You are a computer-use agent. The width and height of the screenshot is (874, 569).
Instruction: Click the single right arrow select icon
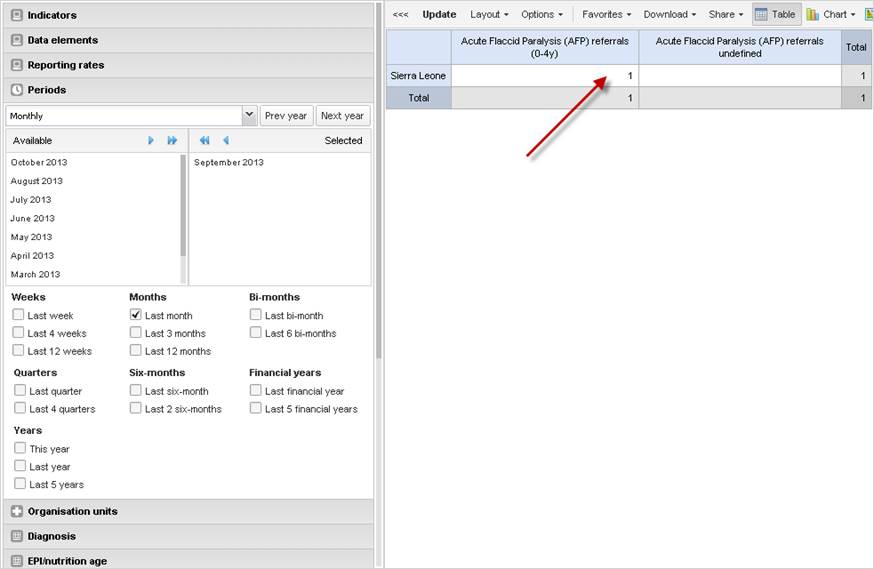[x=151, y=141]
